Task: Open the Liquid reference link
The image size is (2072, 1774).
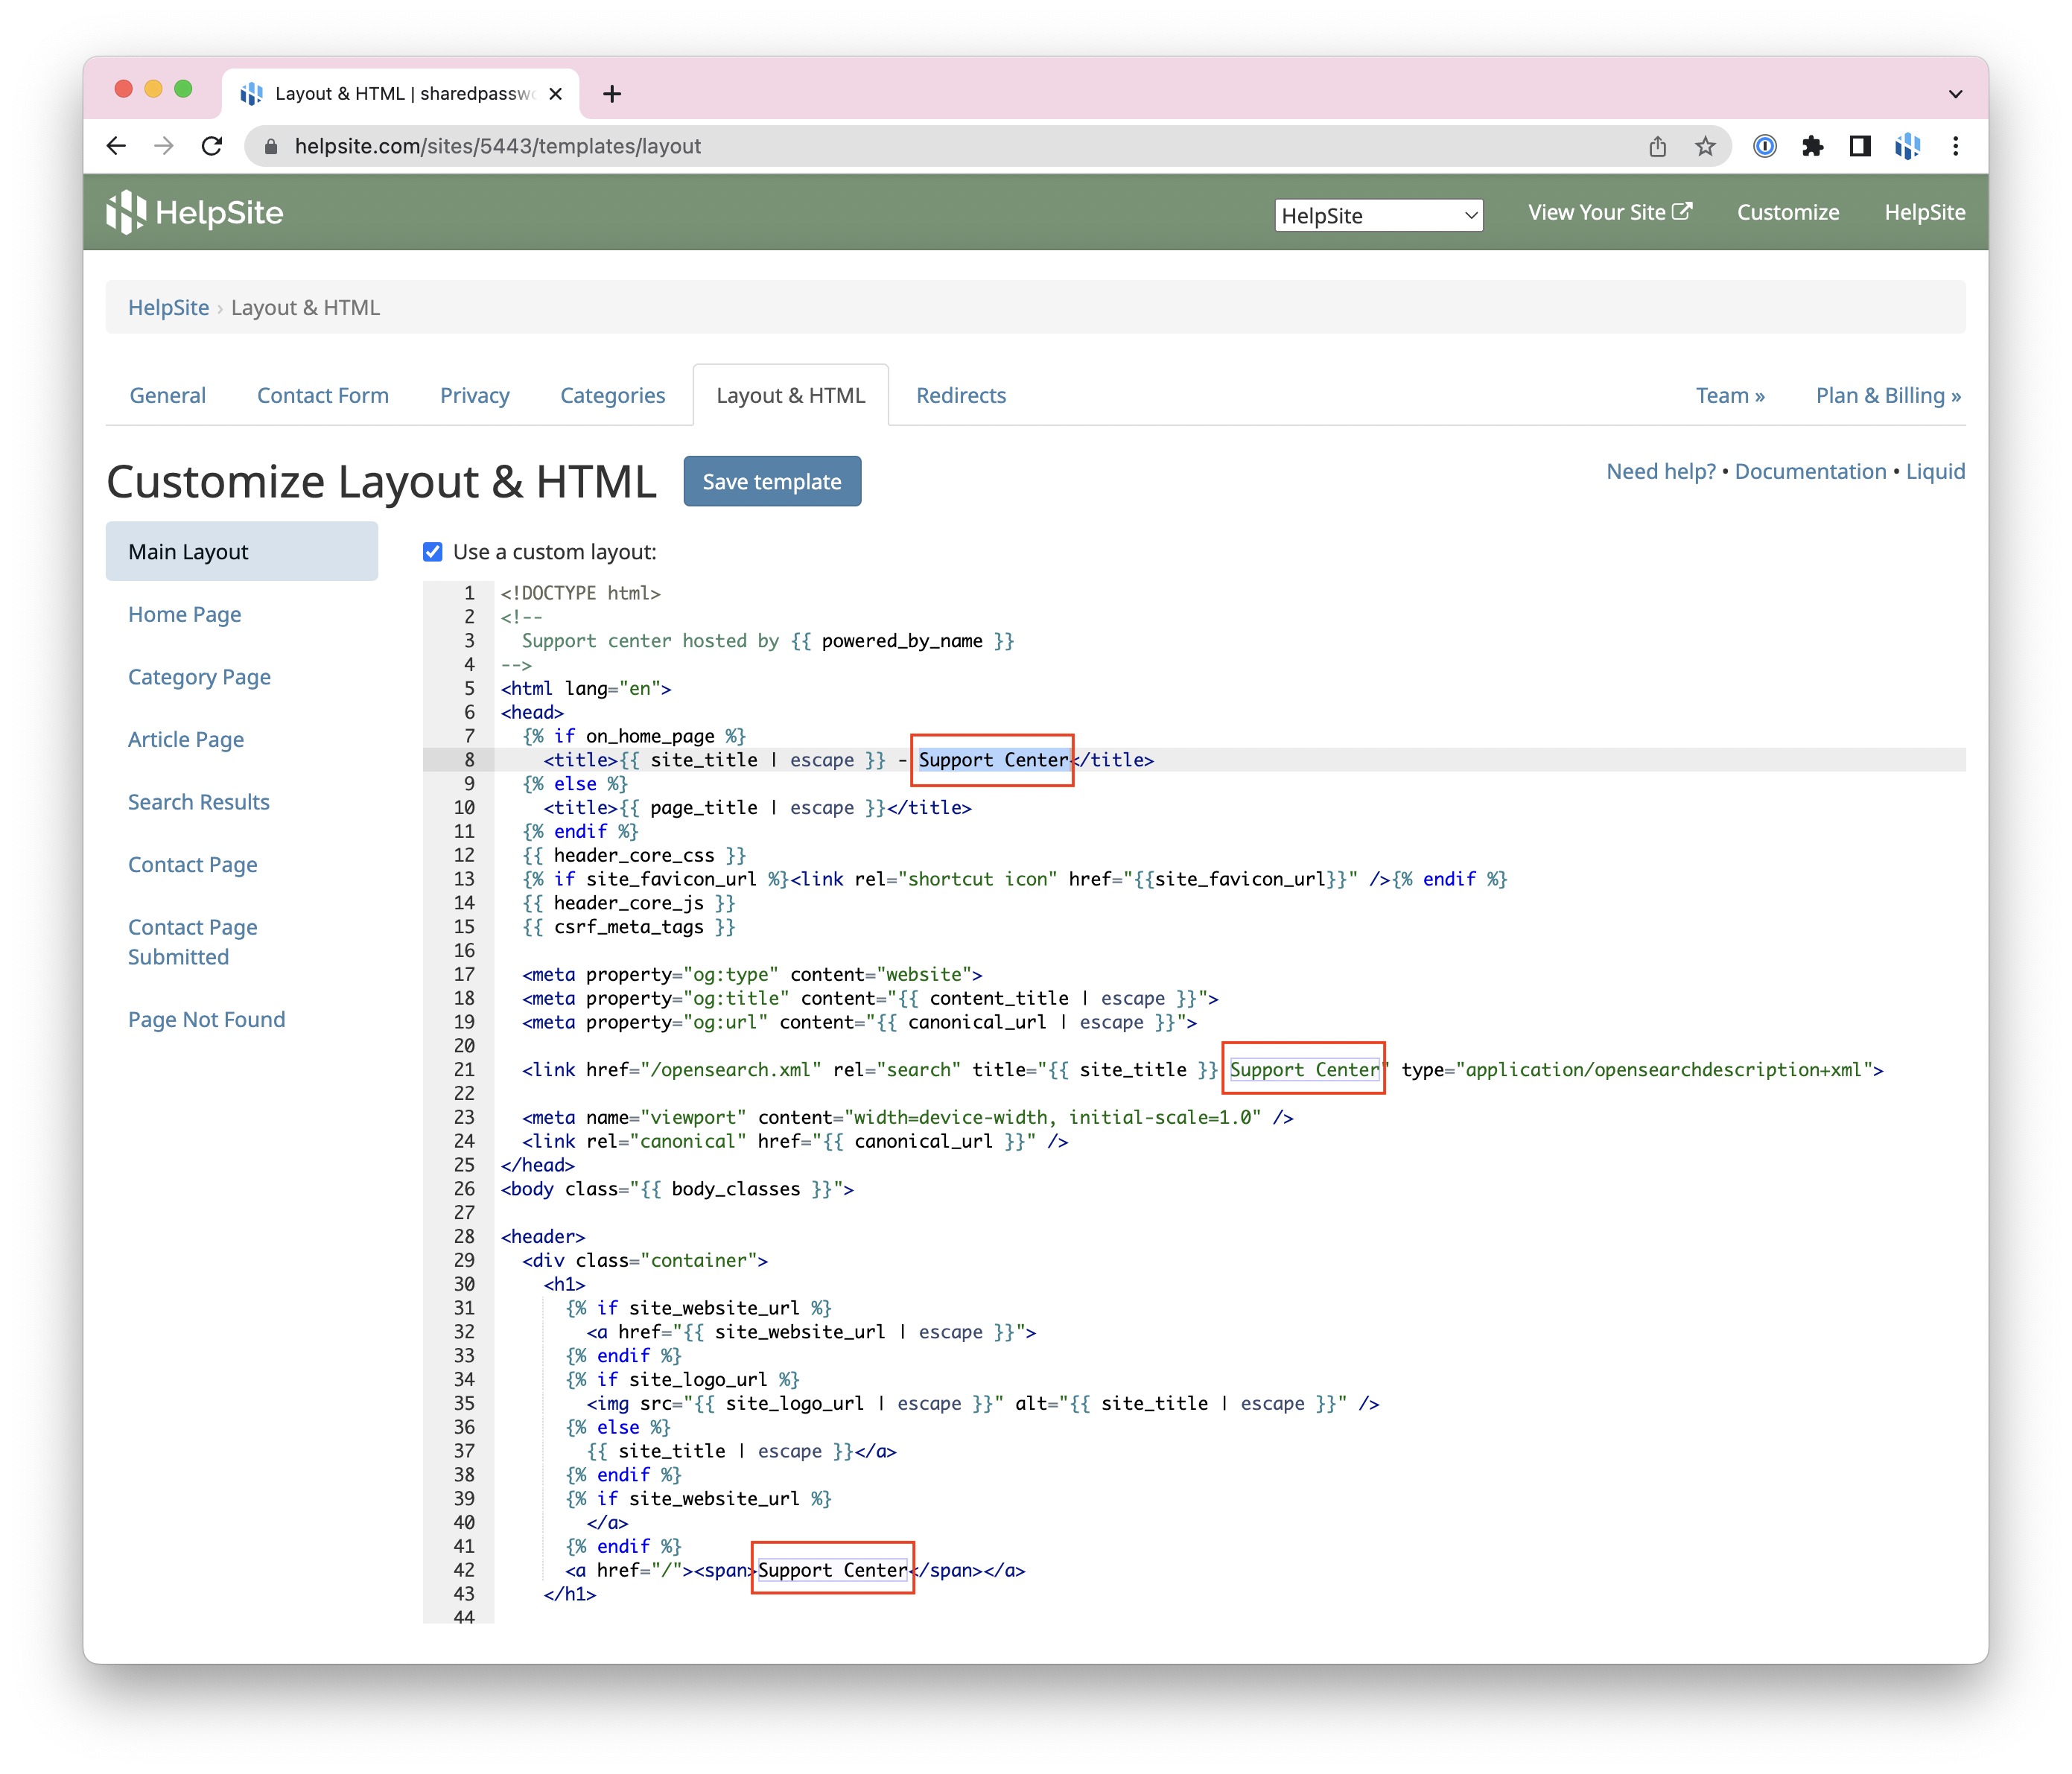Action: coord(1935,471)
